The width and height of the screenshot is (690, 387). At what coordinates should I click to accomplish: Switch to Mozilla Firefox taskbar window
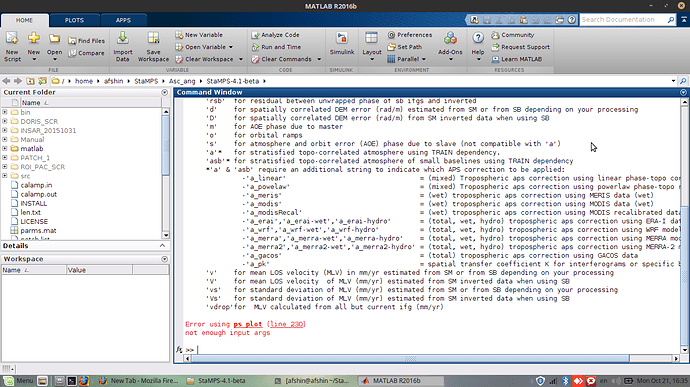point(139,381)
